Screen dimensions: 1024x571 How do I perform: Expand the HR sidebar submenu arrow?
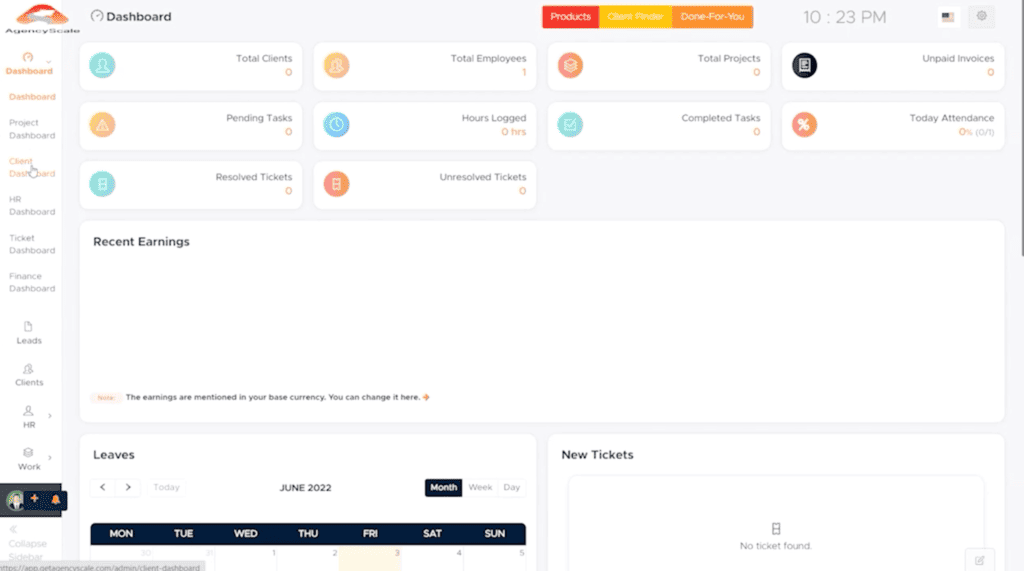(50, 416)
